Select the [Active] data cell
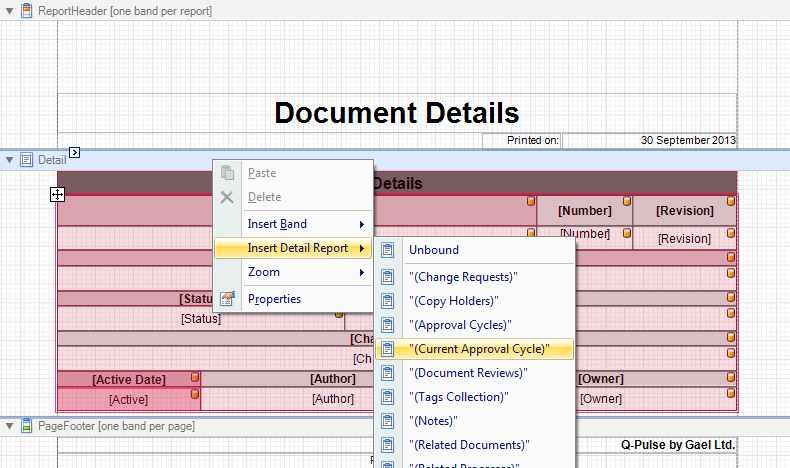 coord(129,399)
